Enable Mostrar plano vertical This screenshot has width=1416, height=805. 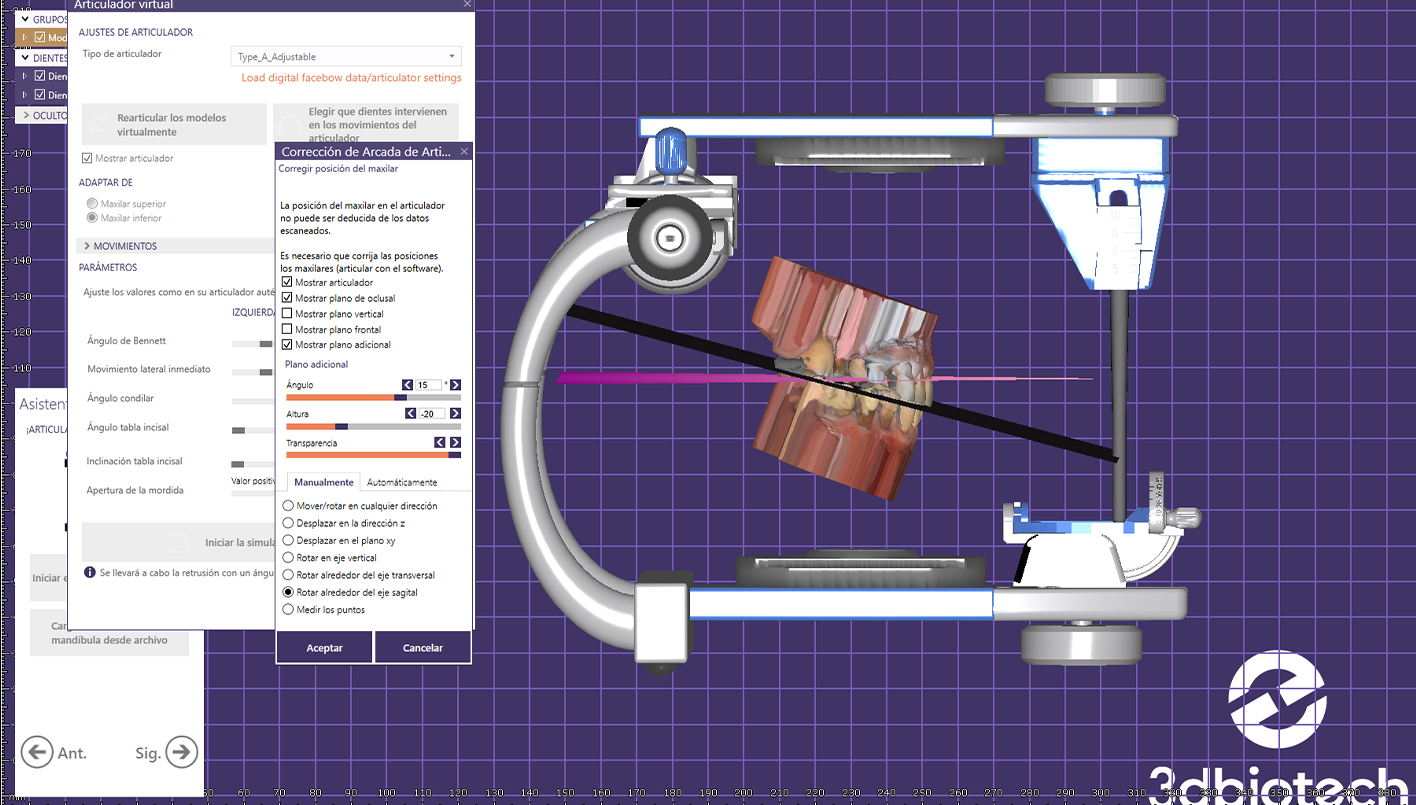(x=288, y=313)
